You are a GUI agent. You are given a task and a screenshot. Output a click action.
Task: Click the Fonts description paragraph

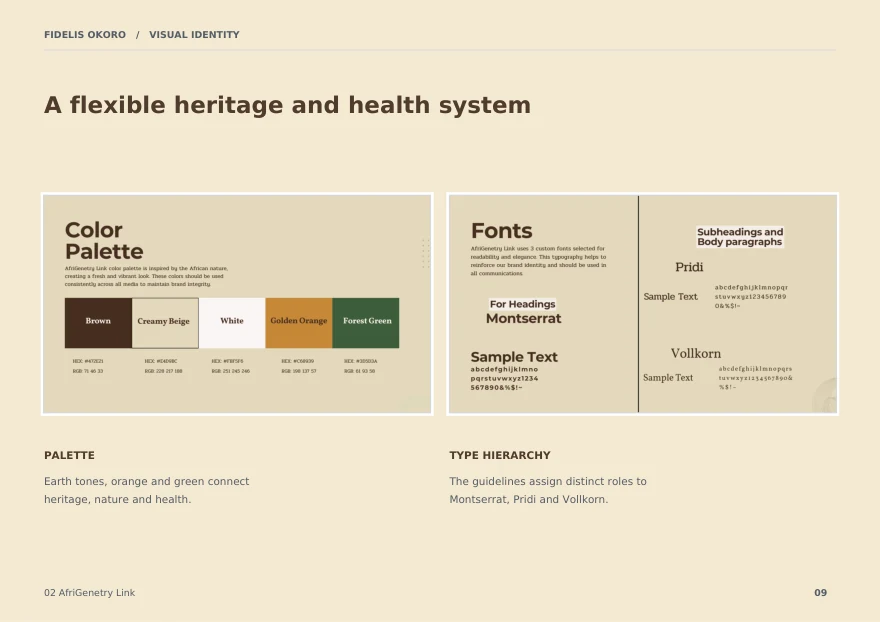(x=538, y=261)
